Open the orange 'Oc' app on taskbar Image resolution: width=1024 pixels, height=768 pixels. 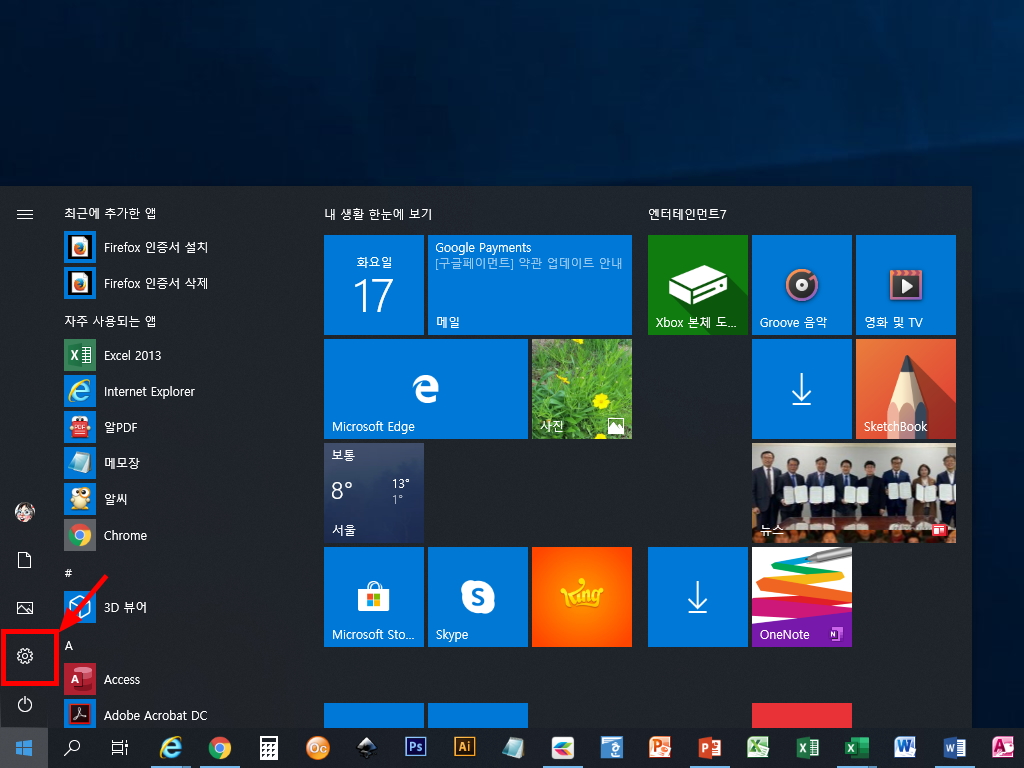[x=318, y=748]
